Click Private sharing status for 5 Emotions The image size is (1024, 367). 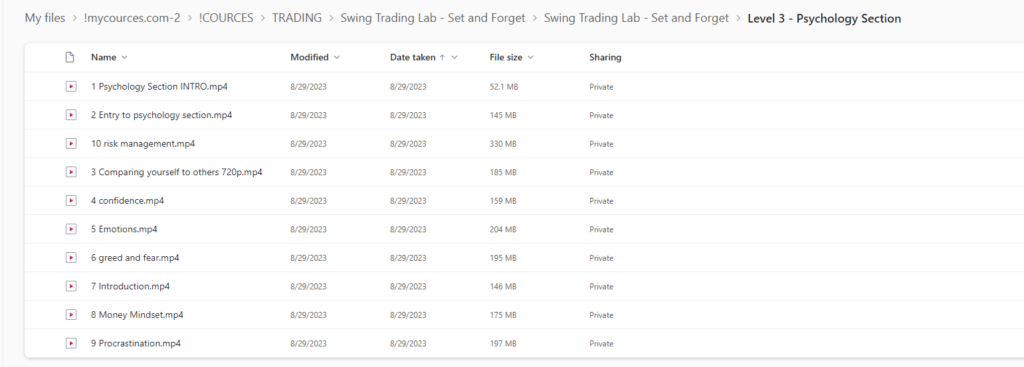pos(601,229)
